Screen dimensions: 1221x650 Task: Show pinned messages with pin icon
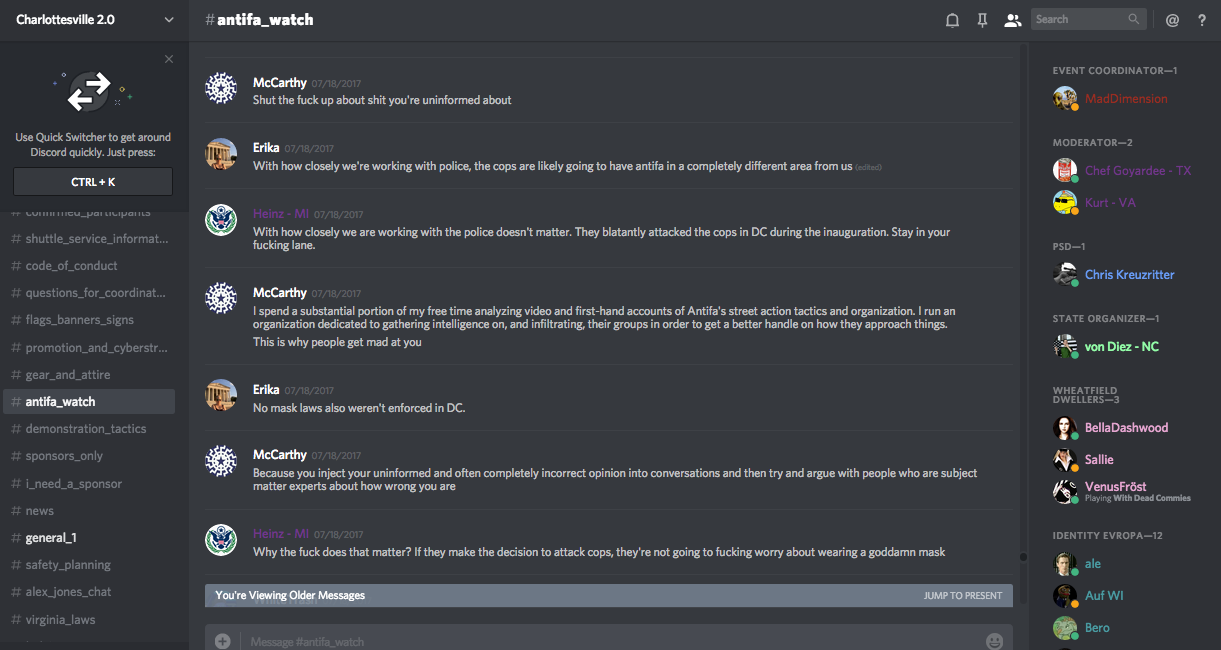click(982, 20)
